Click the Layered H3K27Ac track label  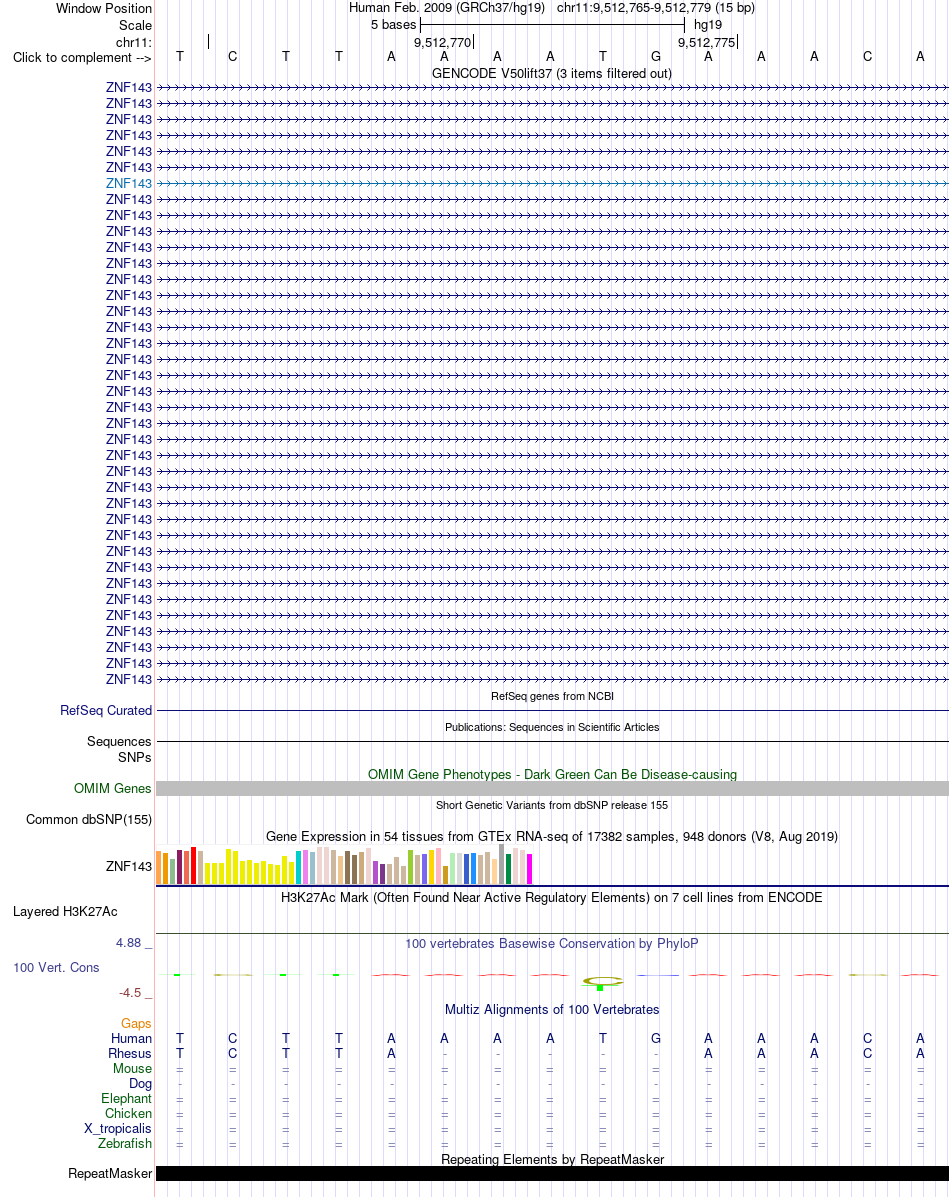[66, 911]
